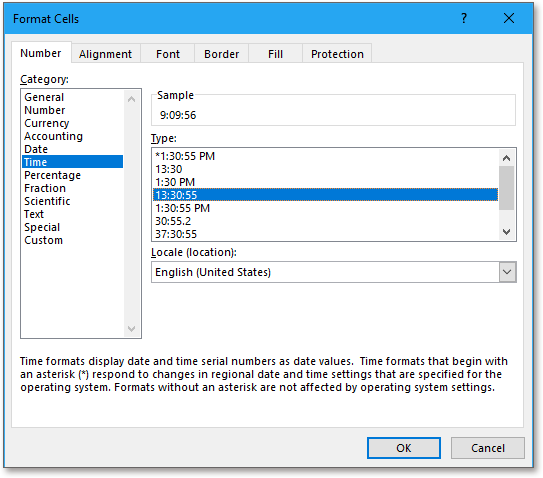Confirm with the OK button

404,448
